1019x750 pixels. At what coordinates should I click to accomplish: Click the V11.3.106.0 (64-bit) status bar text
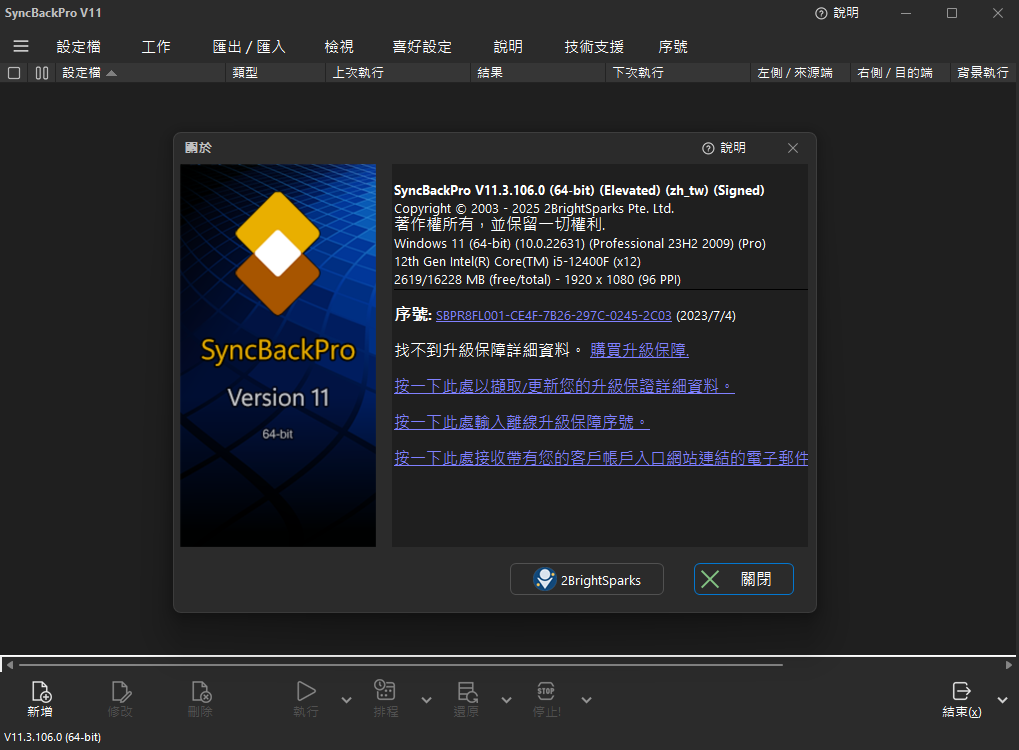(53, 737)
